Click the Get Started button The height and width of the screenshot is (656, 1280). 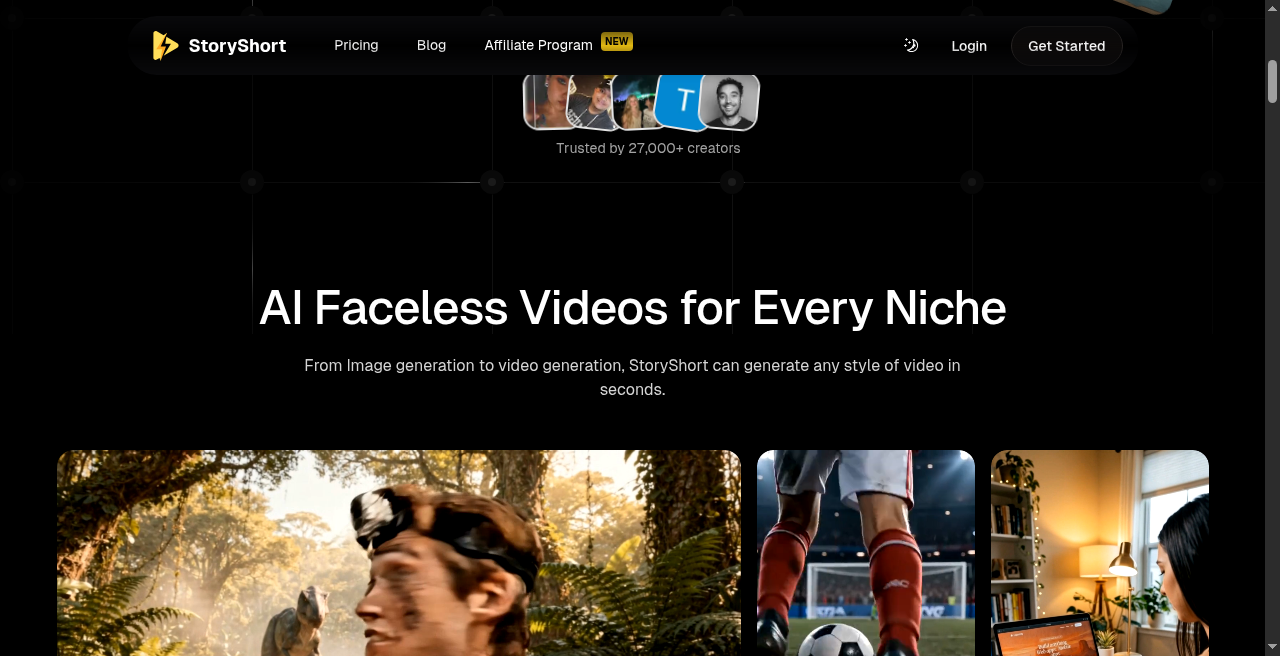tap(1066, 46)
